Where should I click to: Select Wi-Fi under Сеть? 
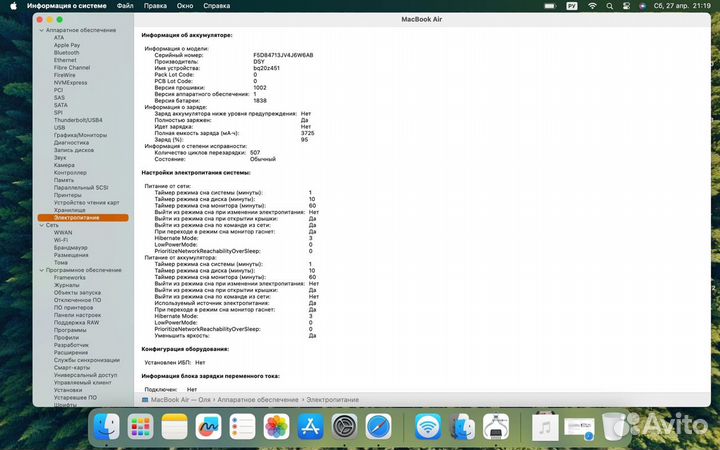[x=61, y=240]
